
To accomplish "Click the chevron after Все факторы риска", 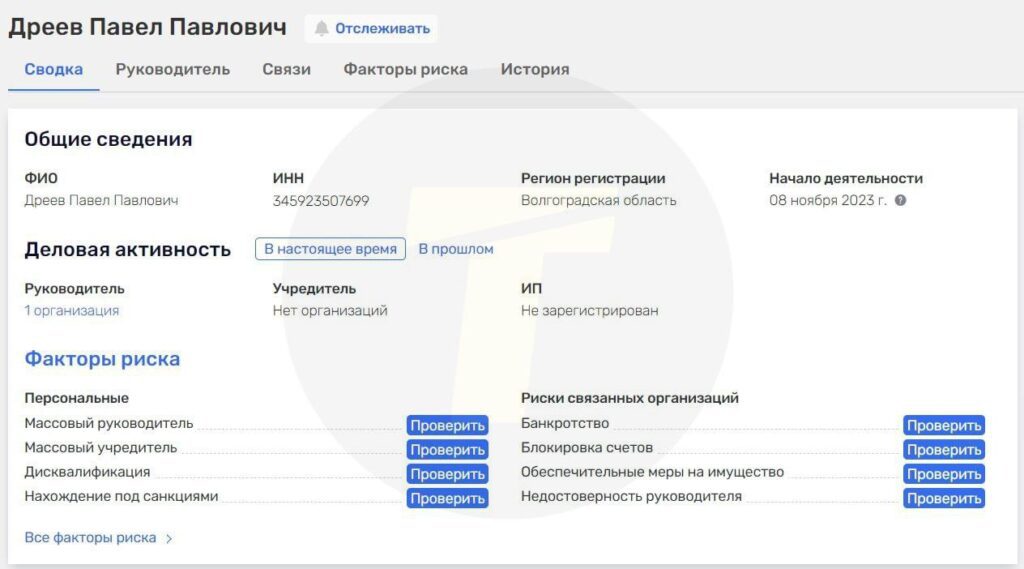I will (x=169, y=538).
